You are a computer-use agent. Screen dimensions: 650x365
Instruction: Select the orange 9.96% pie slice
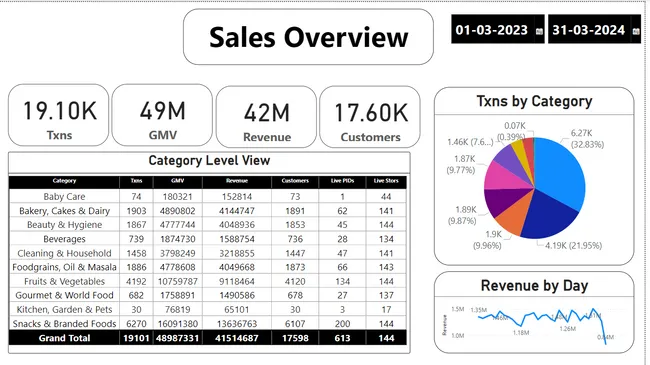coord(513,216)
